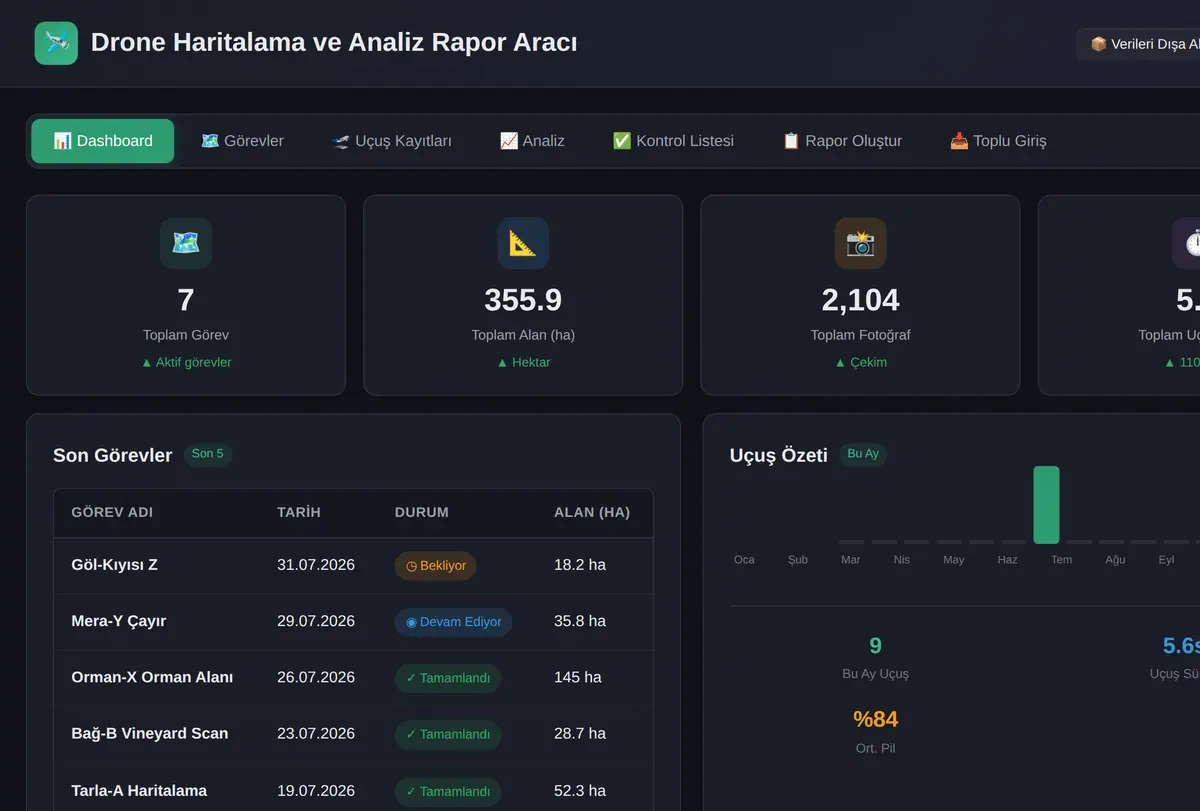Open the Kontrol Listesi tab

[673, 141]
